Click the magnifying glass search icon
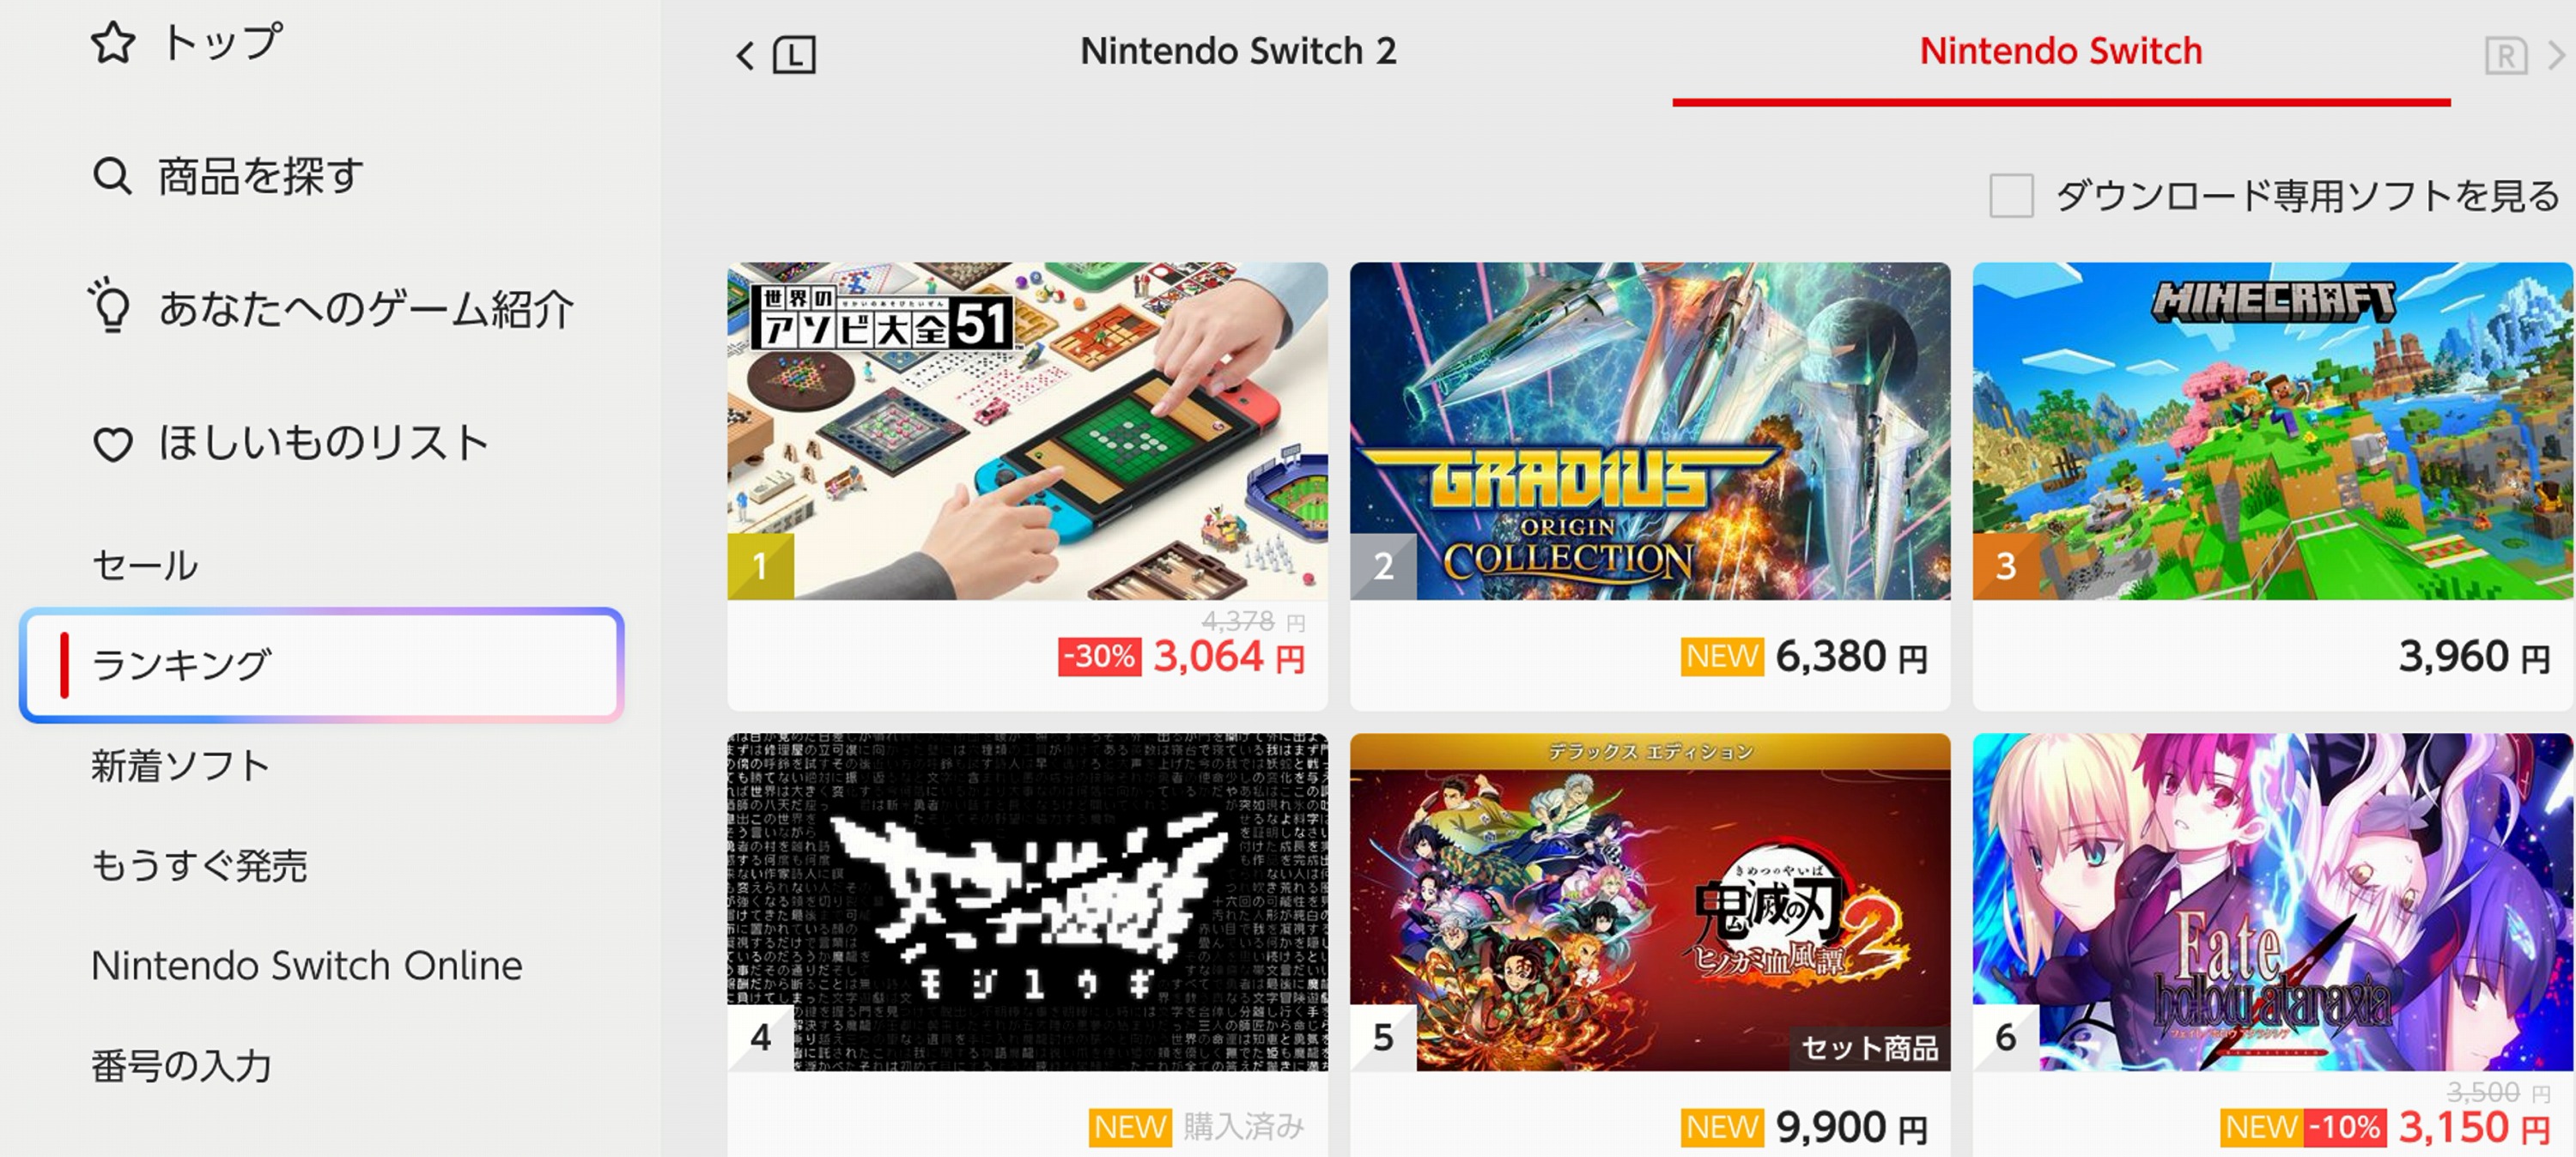The height and width of the screenshot is (1157, 2576). (112, 176)
